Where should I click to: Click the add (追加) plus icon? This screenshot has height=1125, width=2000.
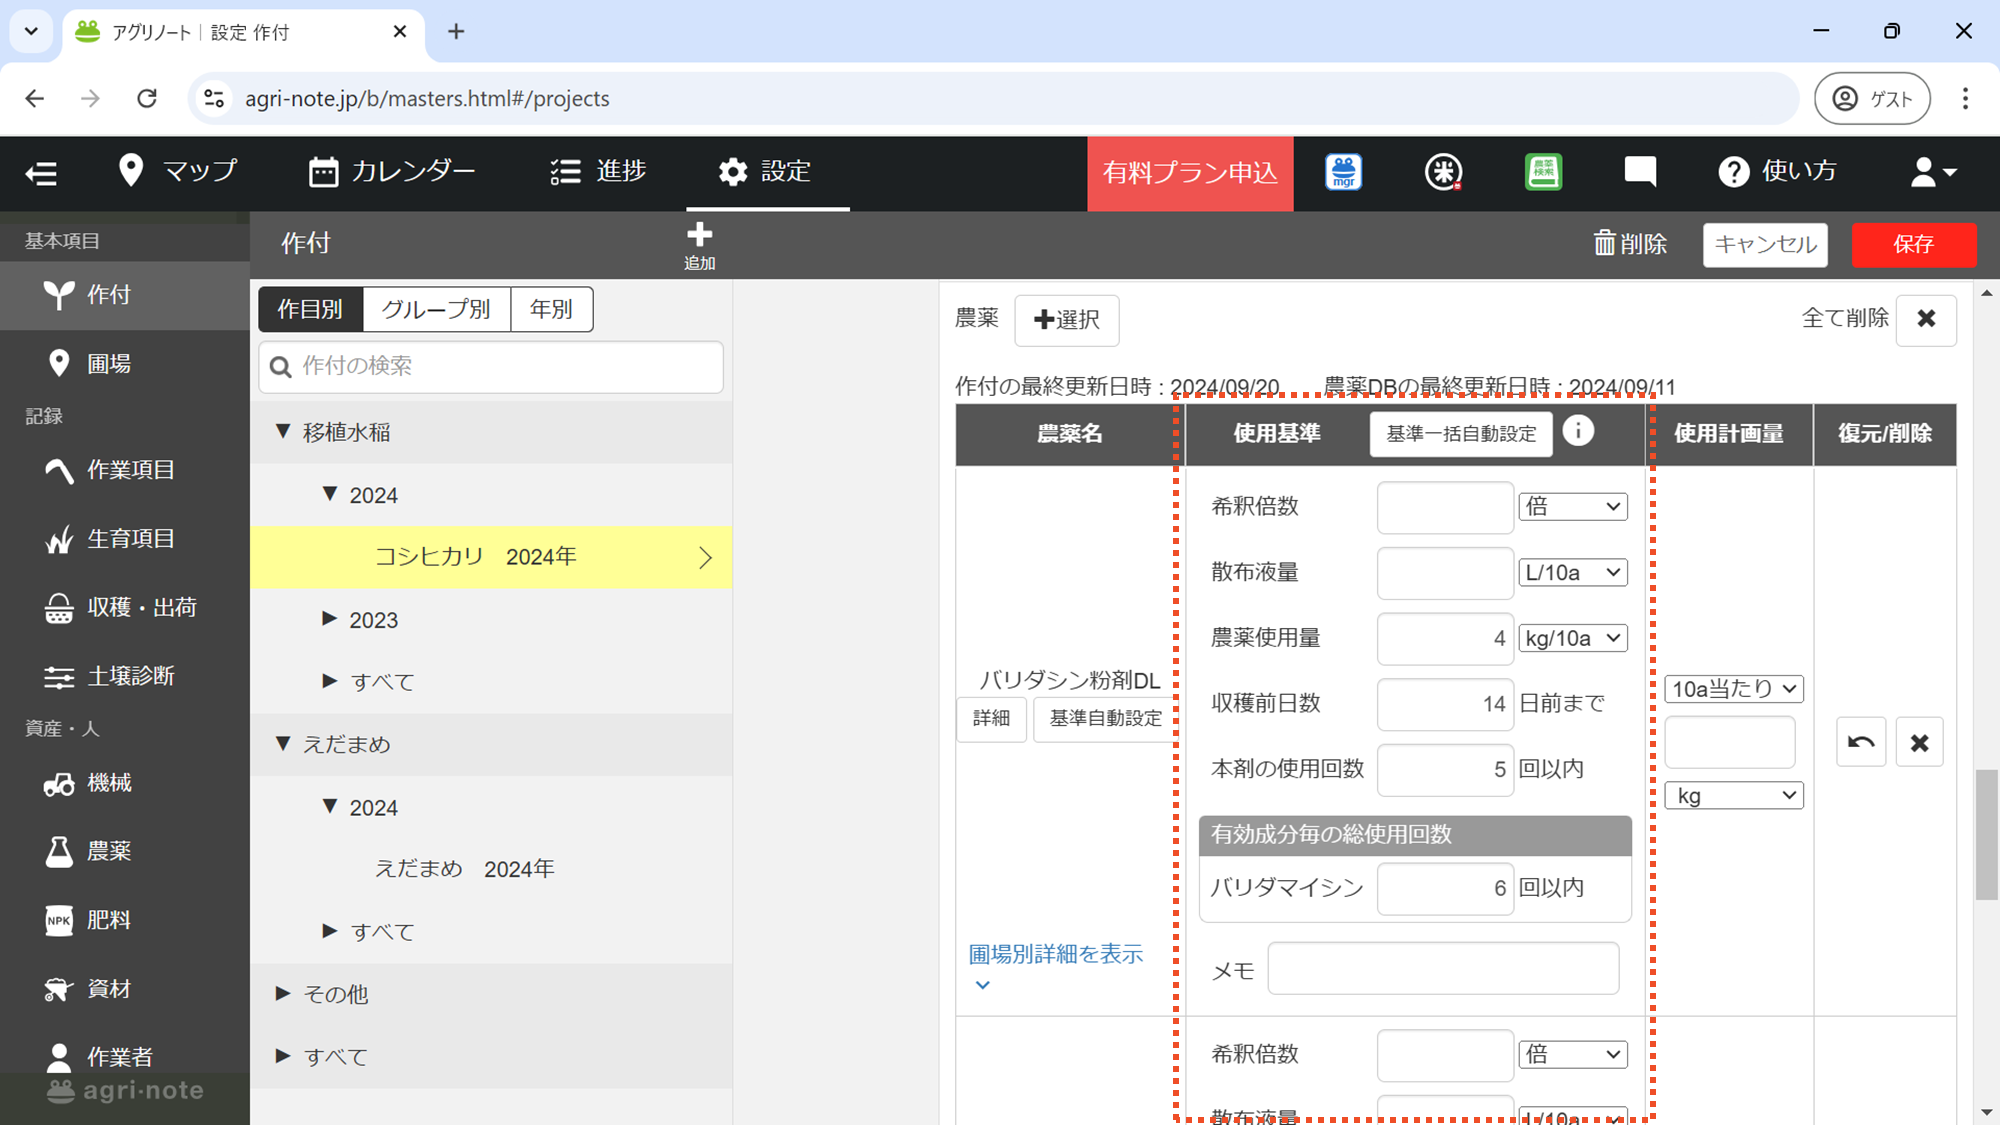pos(699,236)
